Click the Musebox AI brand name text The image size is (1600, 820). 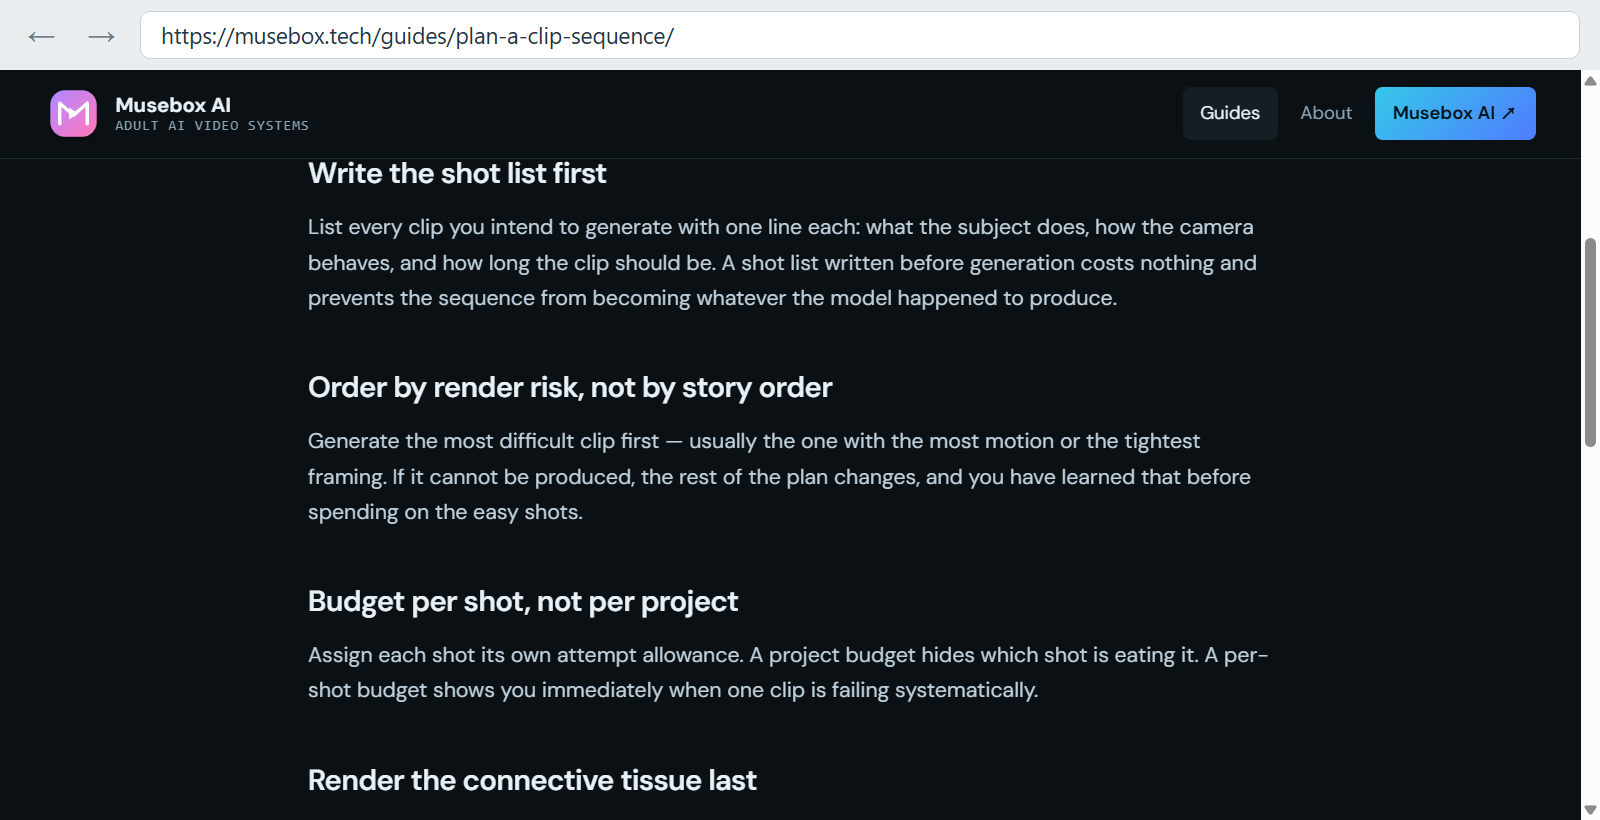click(x=173, y=105)
